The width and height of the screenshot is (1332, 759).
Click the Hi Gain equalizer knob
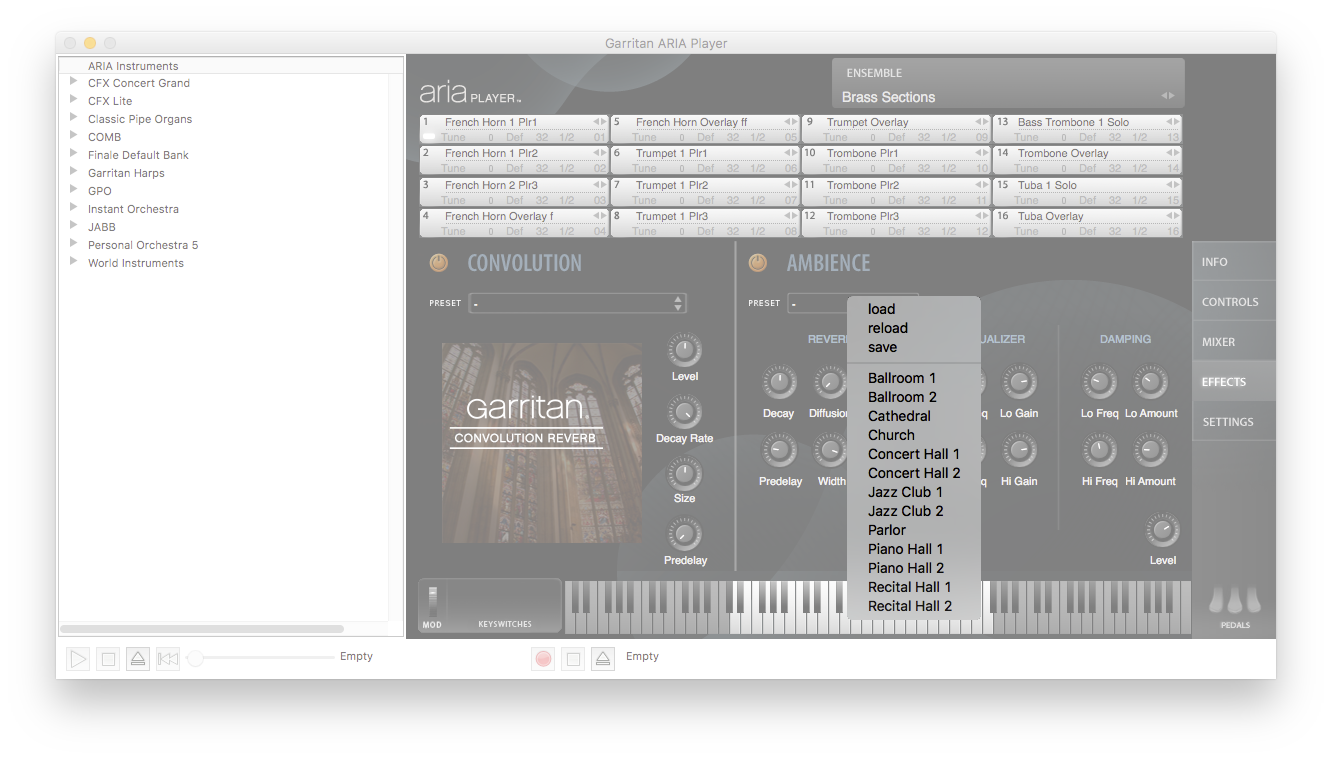tap(1019, 451)
